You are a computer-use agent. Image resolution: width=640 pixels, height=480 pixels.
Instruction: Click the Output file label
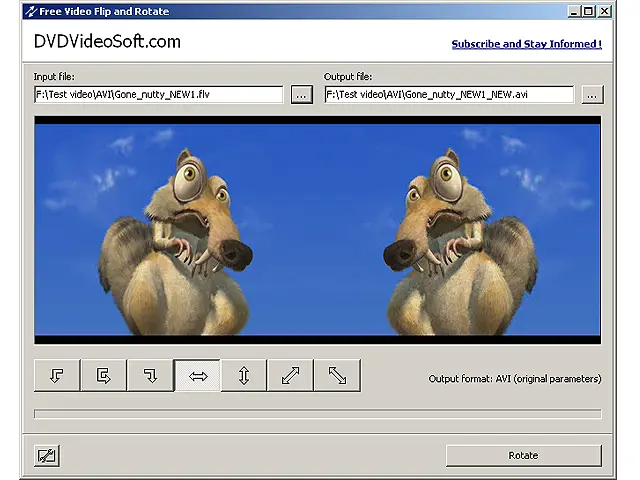348,77
